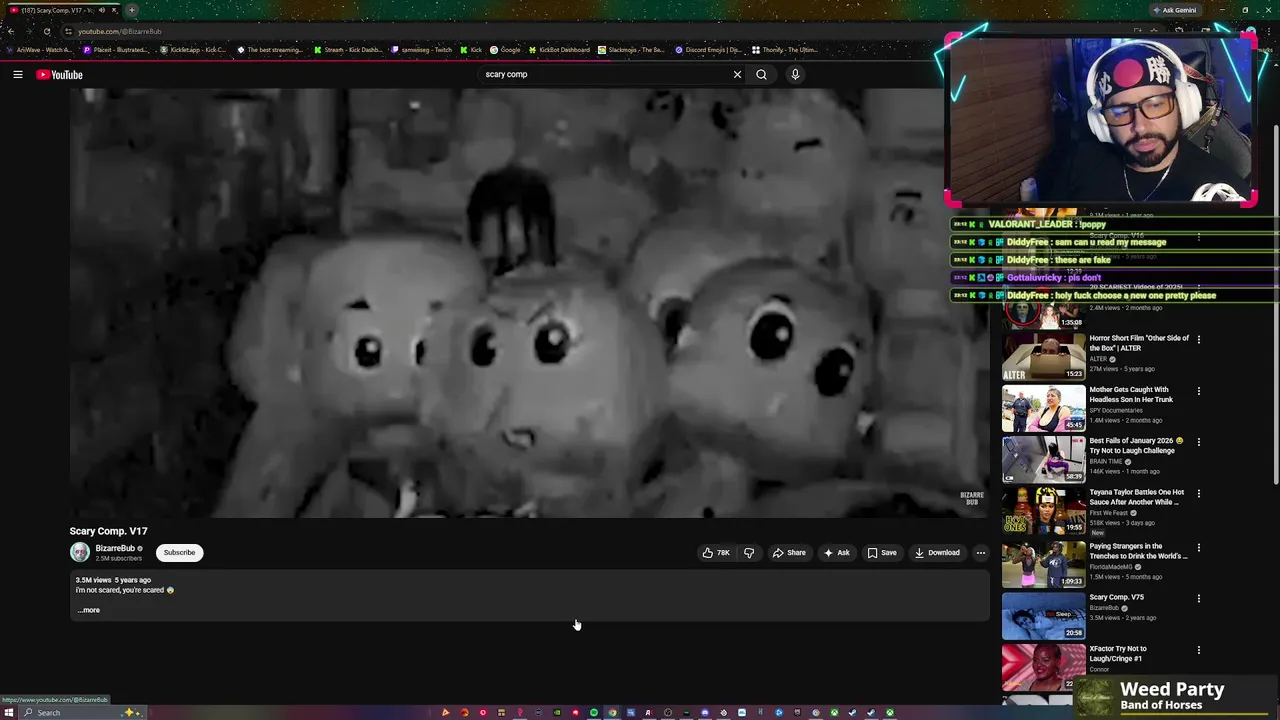Viewport: 1280px width, 720px height.
Task: Open the YouTube hamburger guide menu
Action: click(x=18, y=74)
